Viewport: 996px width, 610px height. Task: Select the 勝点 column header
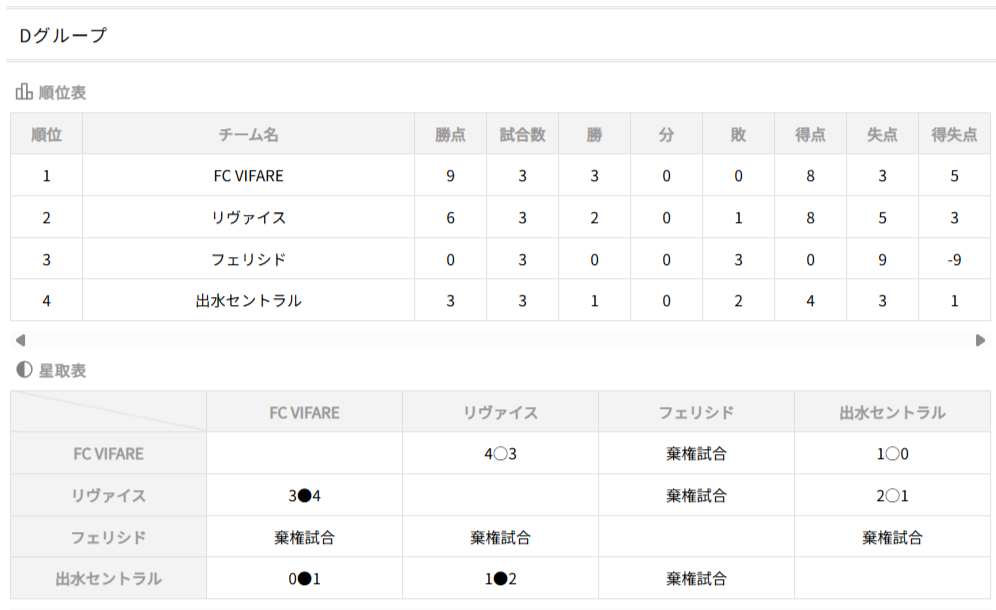tap(450, 134)
